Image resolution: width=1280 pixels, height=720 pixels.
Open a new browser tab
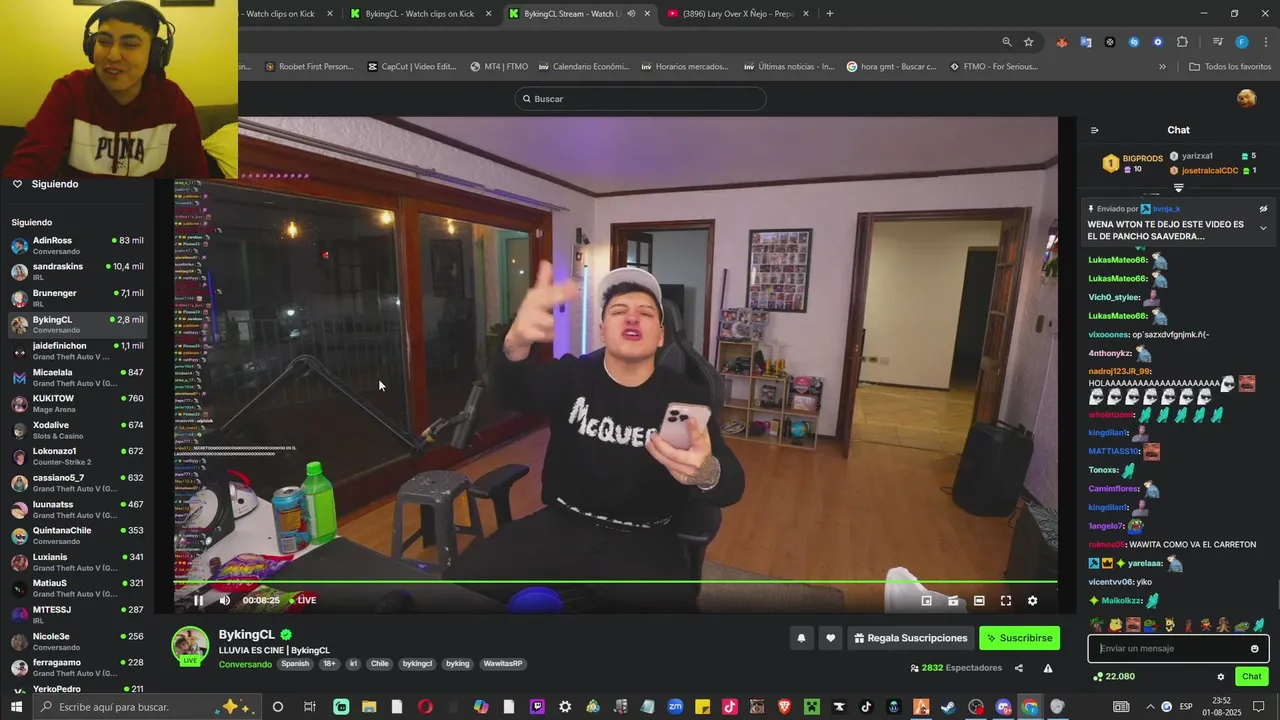point(830,14)
